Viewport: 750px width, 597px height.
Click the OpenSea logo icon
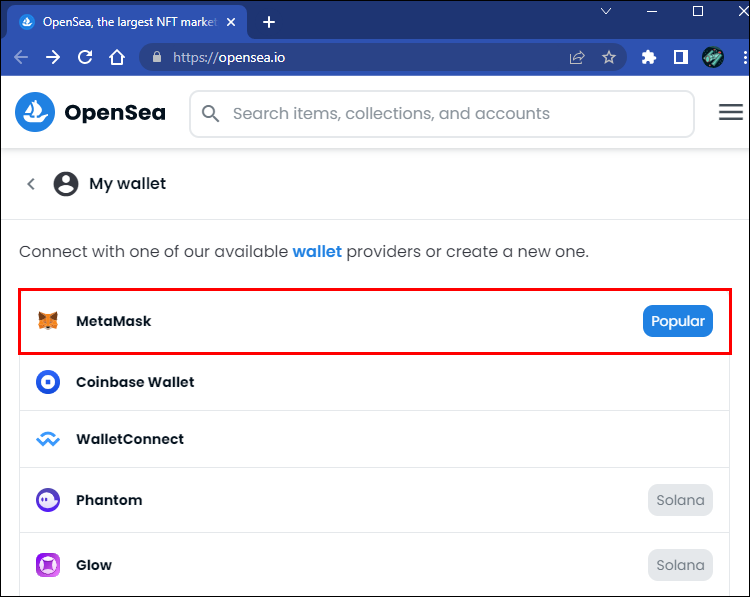[35, 113]
